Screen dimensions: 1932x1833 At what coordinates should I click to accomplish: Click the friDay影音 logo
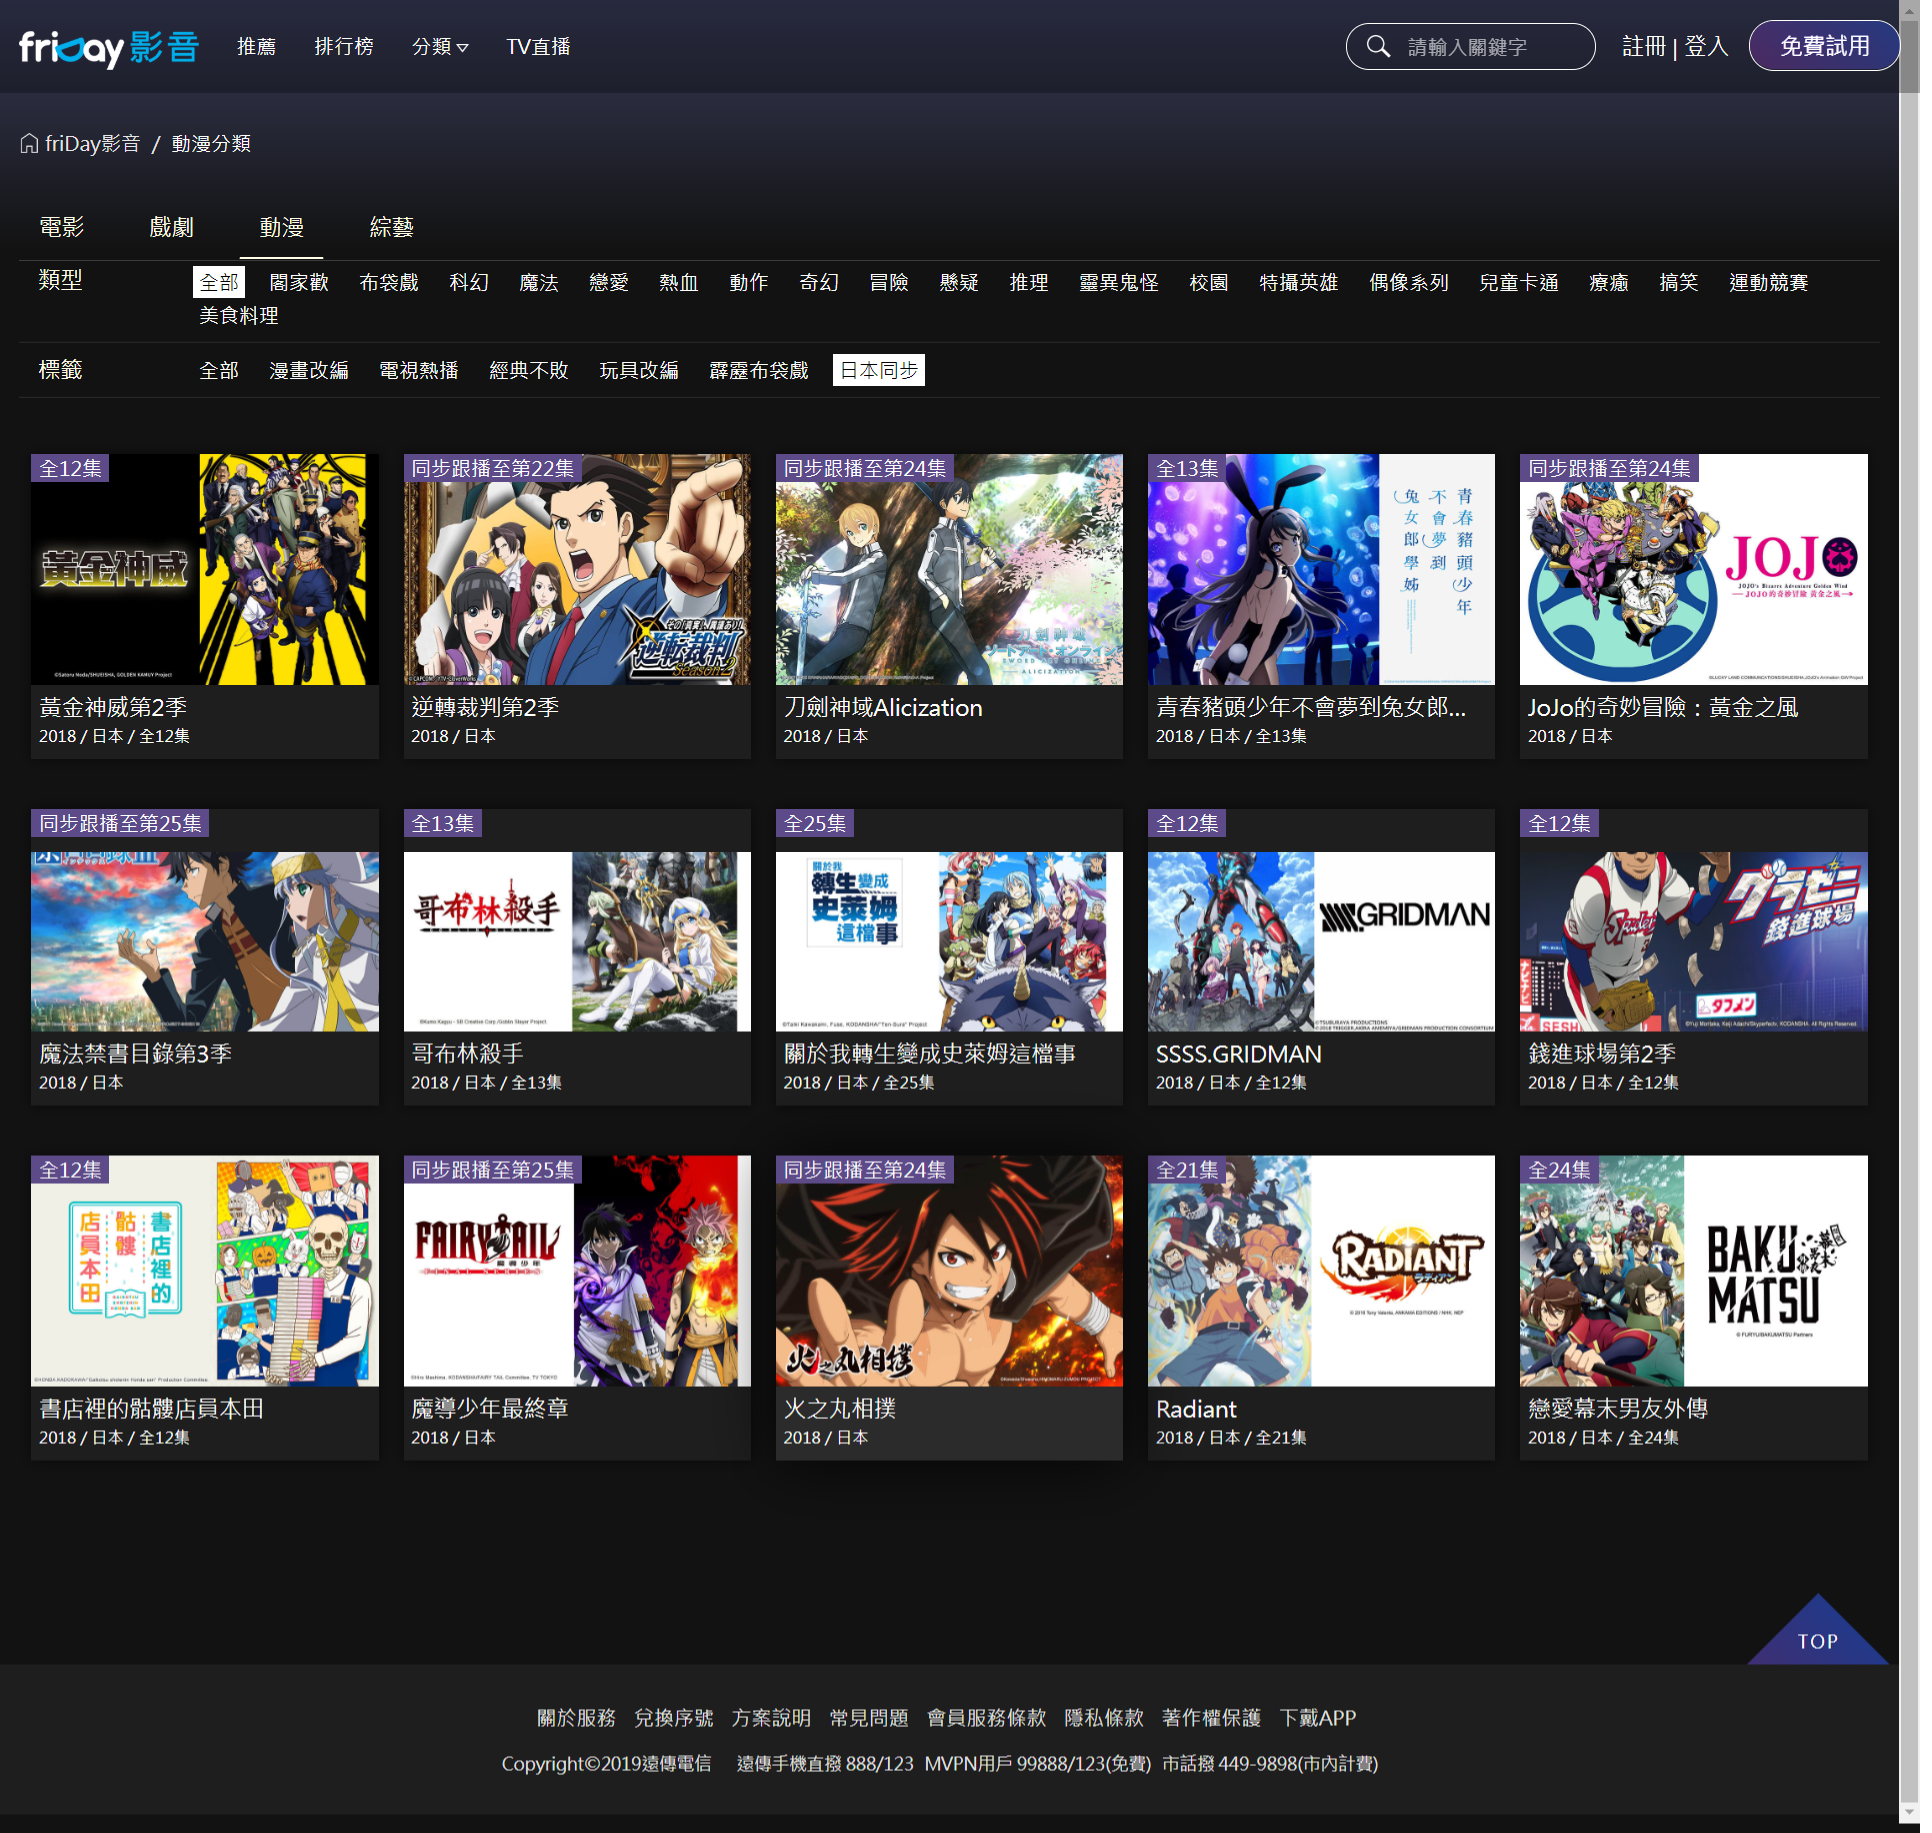click(x=108, y=47)
